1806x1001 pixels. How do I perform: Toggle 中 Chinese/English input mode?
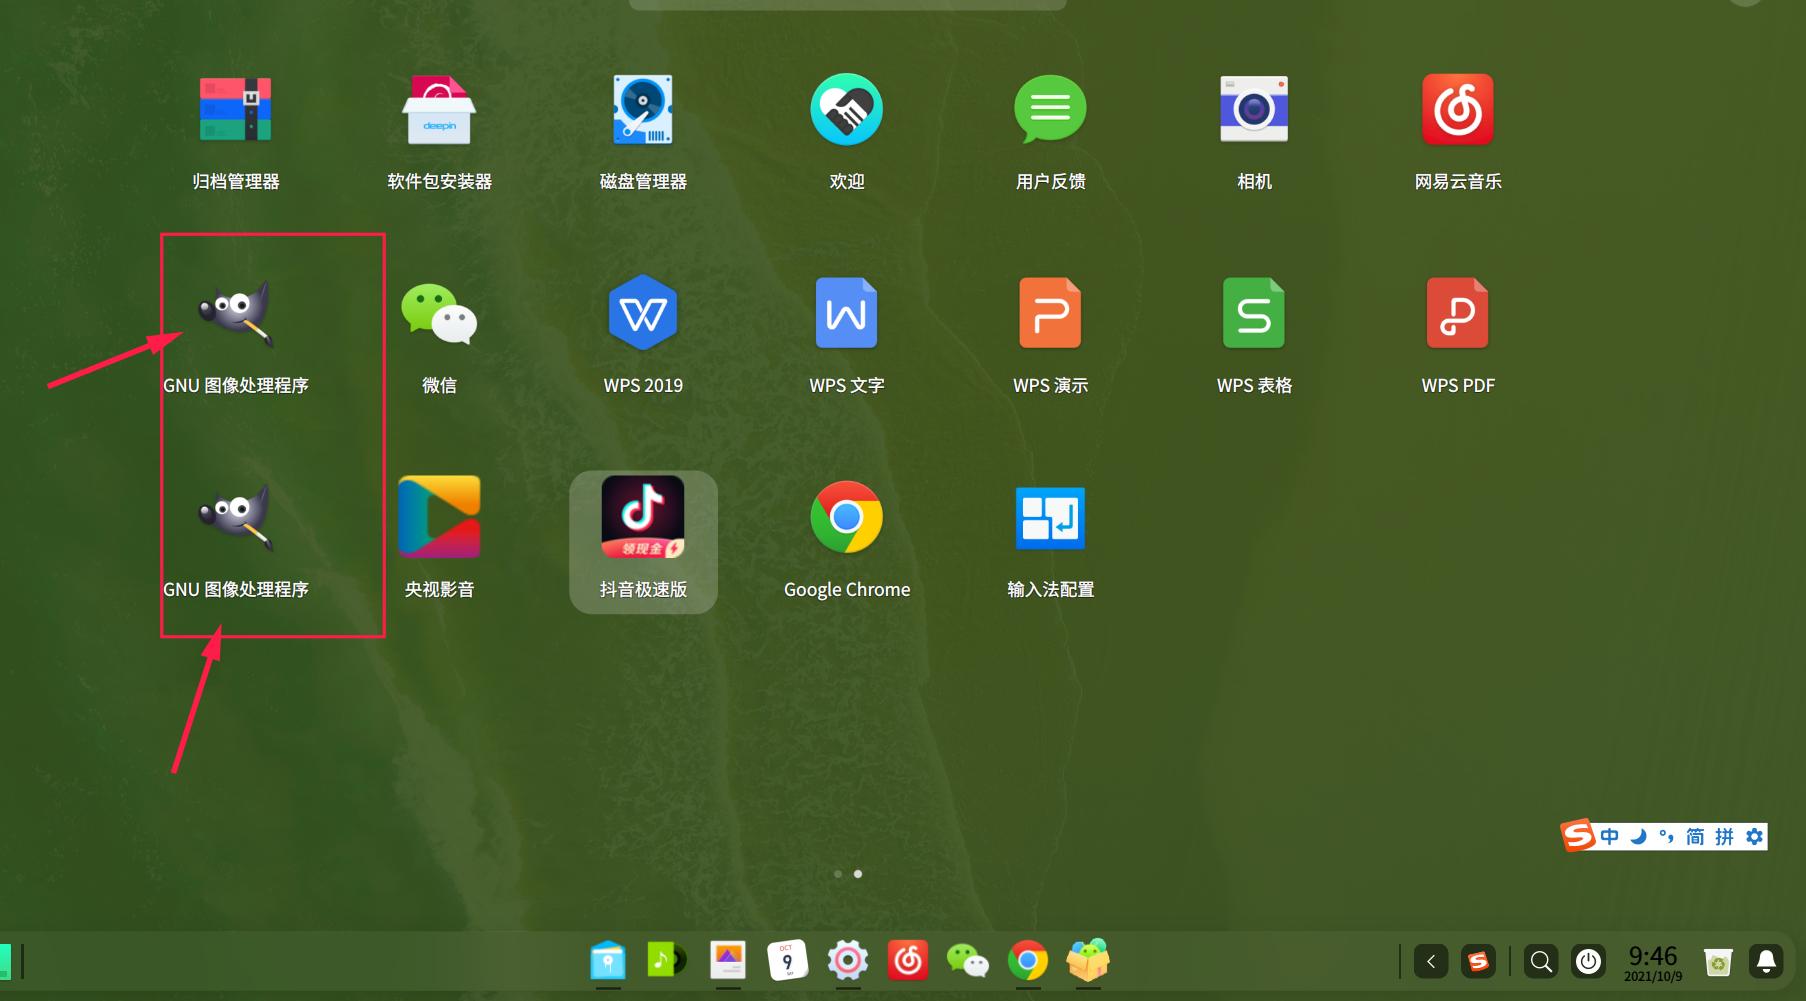(1609, 836)
